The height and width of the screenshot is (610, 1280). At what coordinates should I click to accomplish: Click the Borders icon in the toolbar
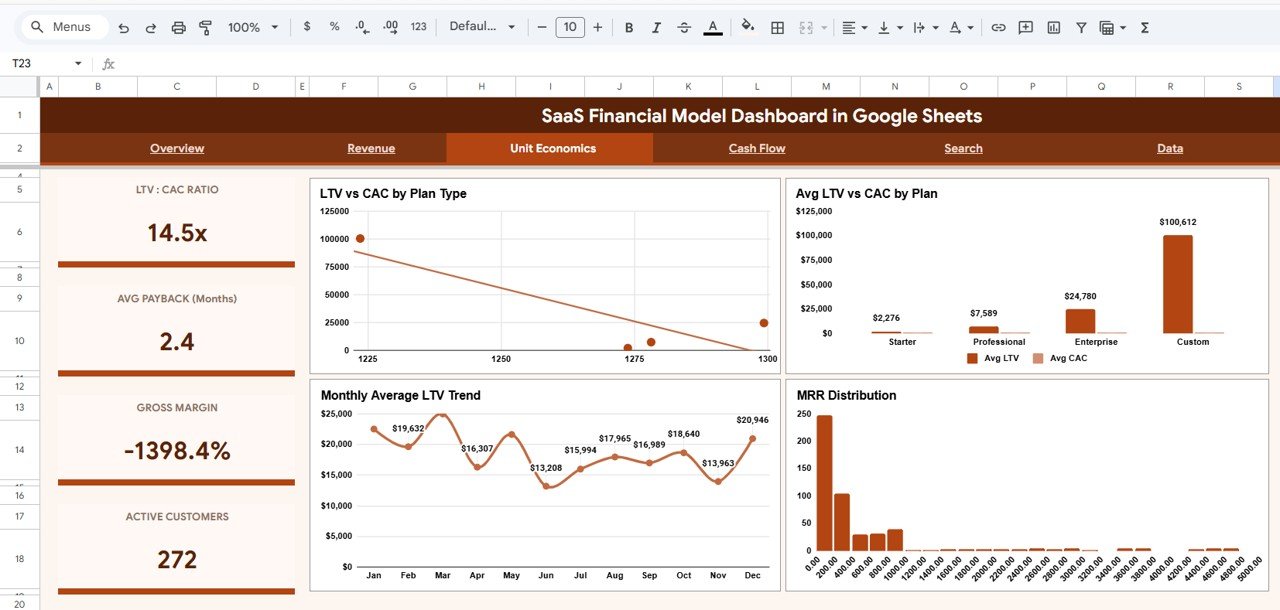(777, 27)
